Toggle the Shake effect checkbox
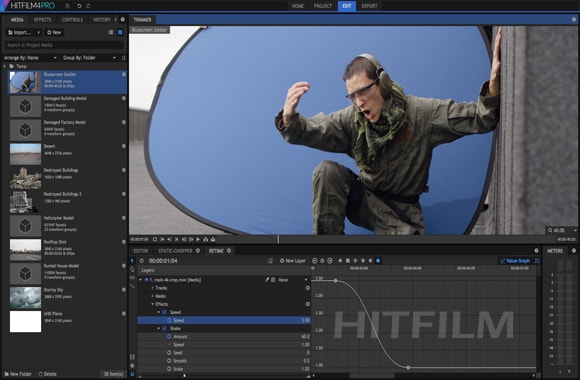580x380 pixels. pos(165,329)
